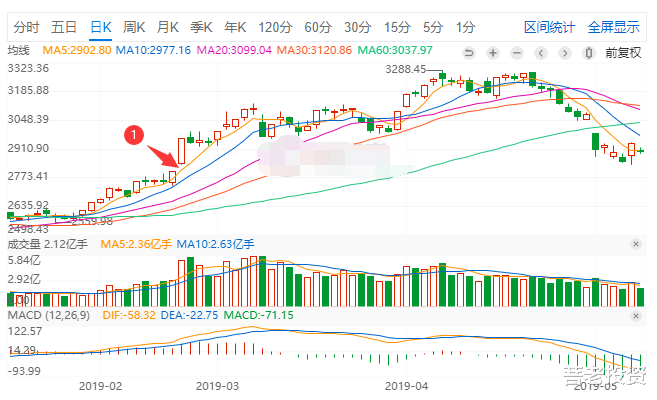Close the volume (成交量) panel

point(636,244)
